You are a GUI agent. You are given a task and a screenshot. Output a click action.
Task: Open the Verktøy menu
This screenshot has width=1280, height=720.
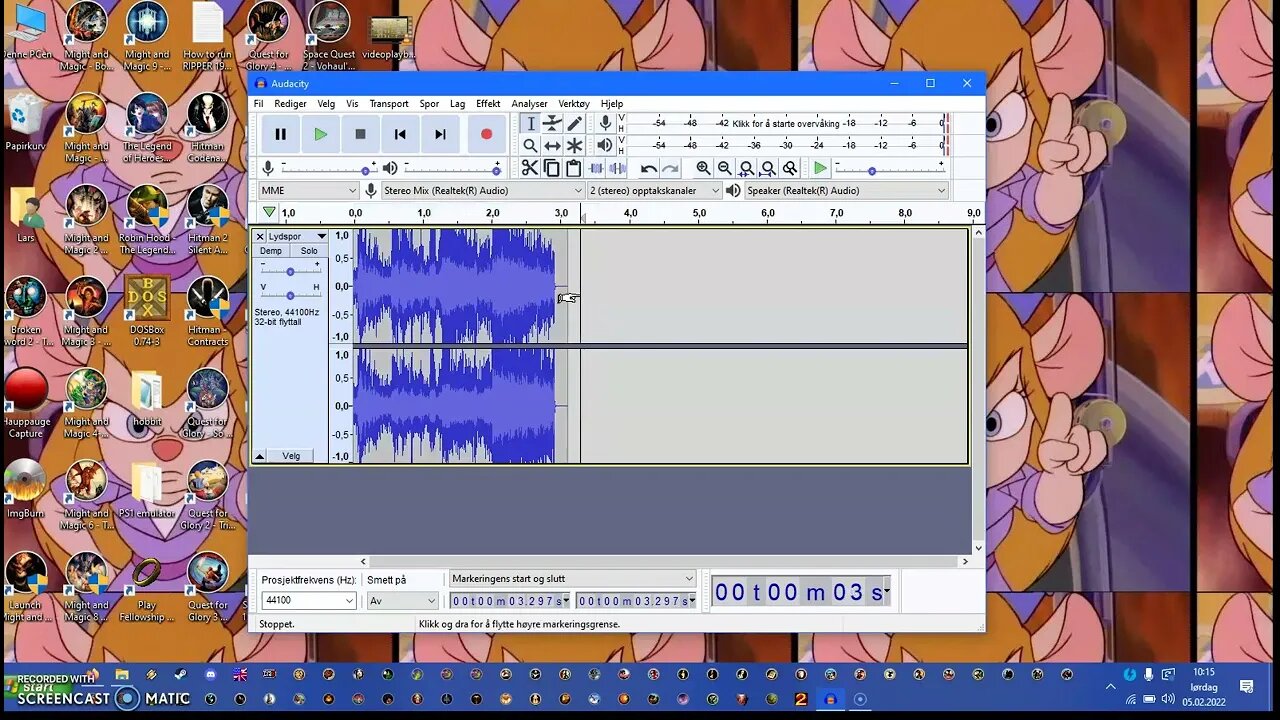[574, 103]
